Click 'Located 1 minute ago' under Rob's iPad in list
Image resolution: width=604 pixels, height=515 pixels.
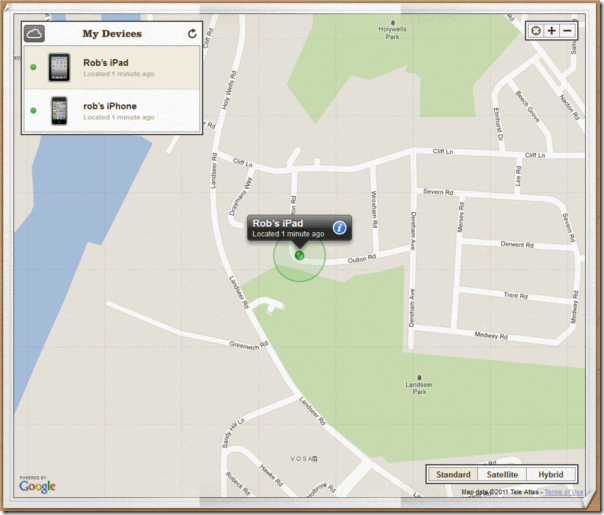[119, 74]
